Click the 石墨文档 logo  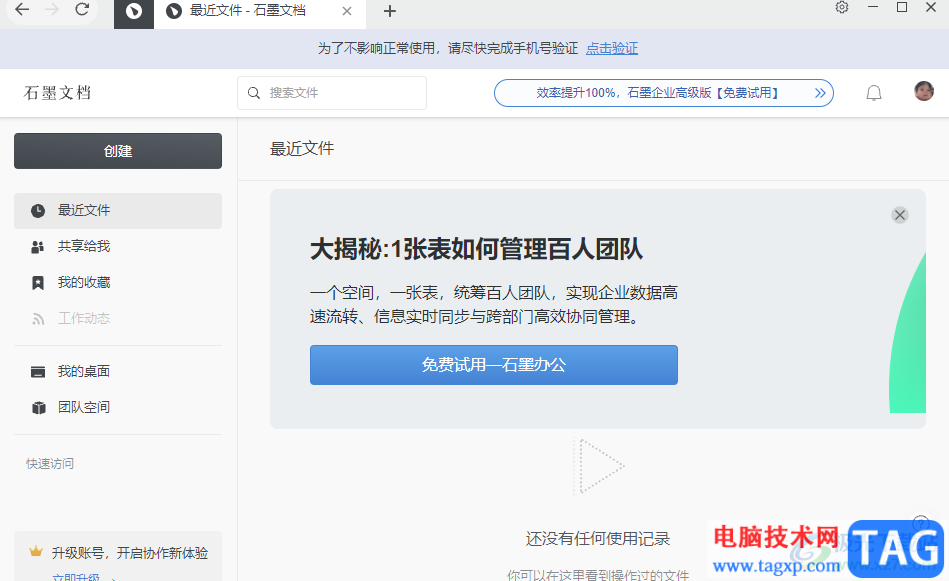click(57, 93)
